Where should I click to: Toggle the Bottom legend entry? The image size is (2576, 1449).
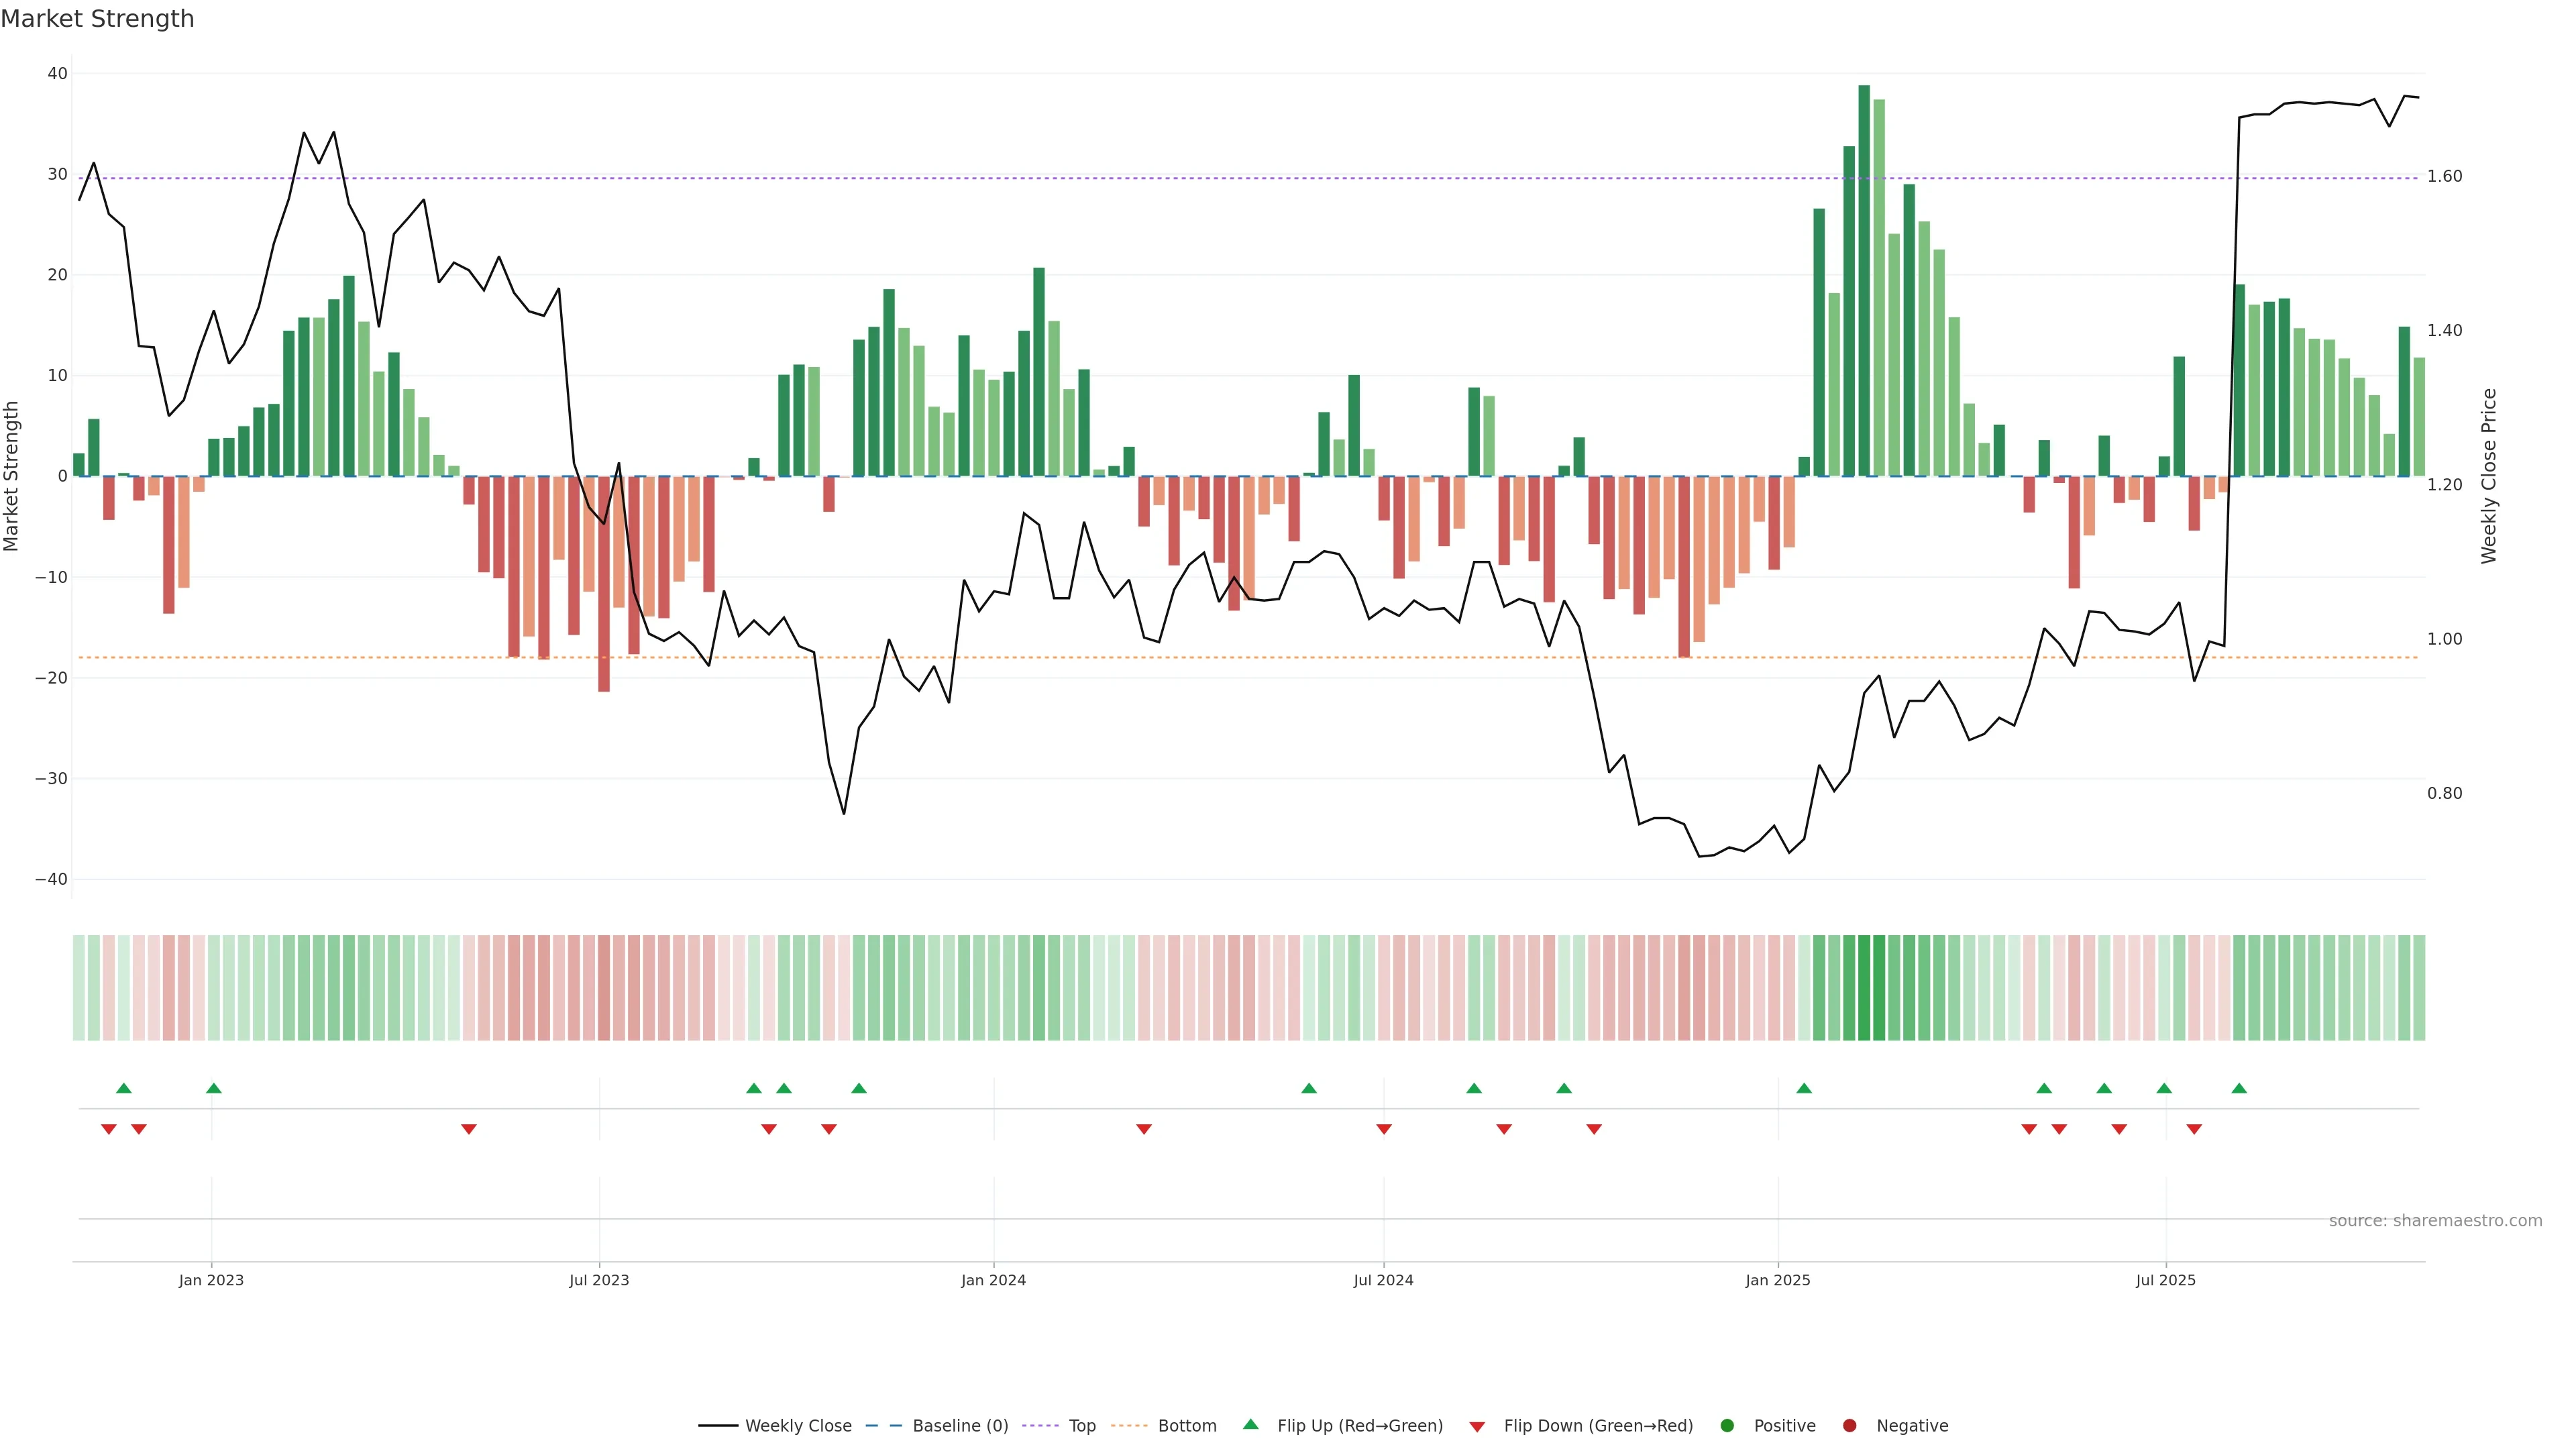[1187, 1426]
